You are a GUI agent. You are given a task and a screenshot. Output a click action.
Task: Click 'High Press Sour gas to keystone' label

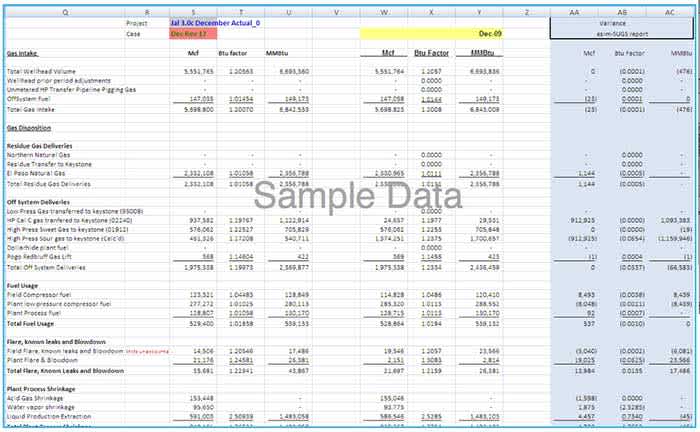[66, 239]
